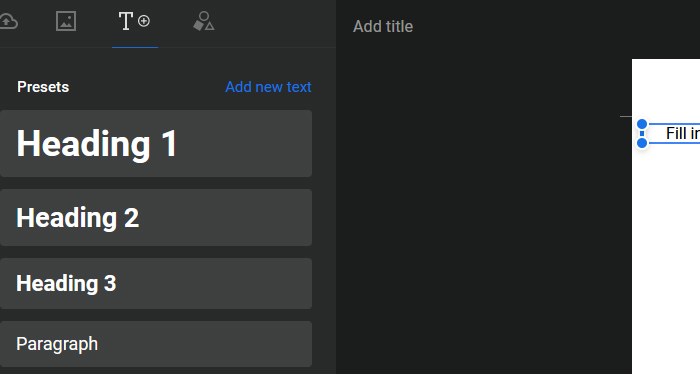
Task: Insert the Heading 1 preset
Action: click(x=156, y=144)
